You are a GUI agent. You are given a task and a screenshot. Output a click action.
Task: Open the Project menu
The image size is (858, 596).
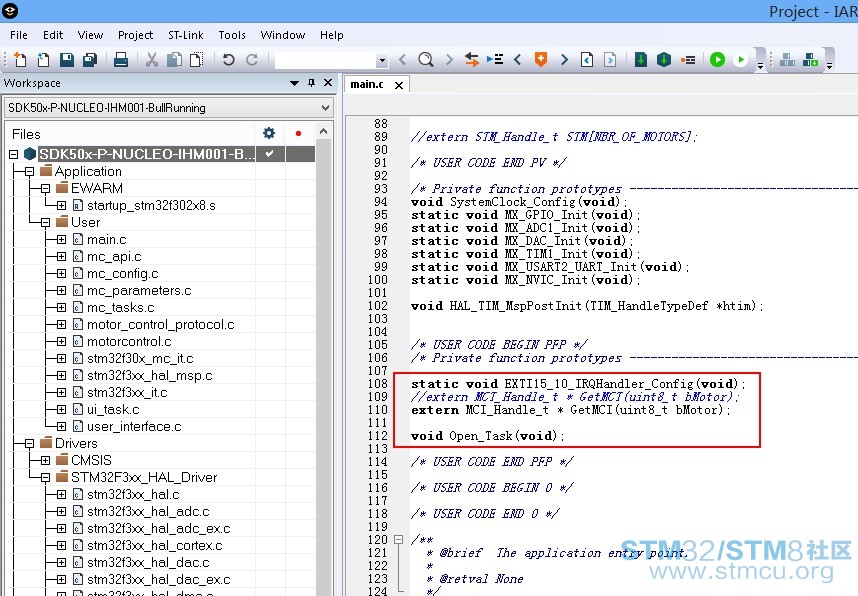(136, 35)
